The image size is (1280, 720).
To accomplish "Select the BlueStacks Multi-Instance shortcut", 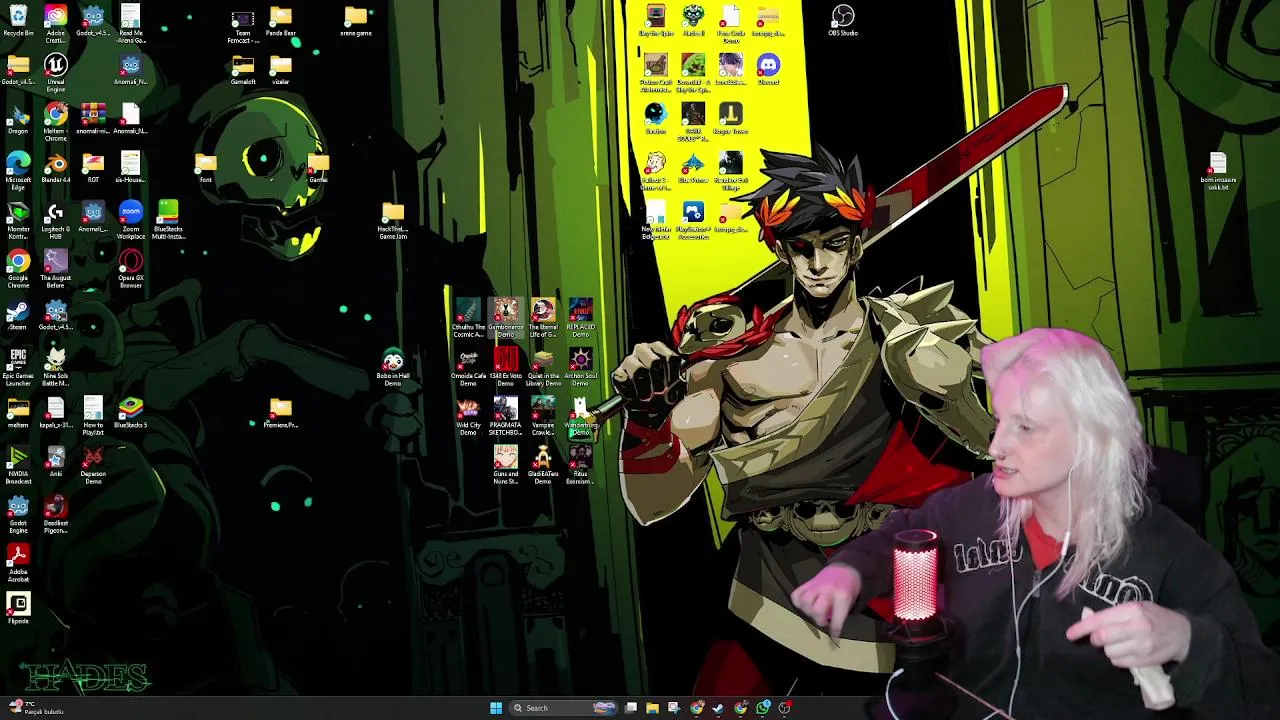I will [168, 221].
